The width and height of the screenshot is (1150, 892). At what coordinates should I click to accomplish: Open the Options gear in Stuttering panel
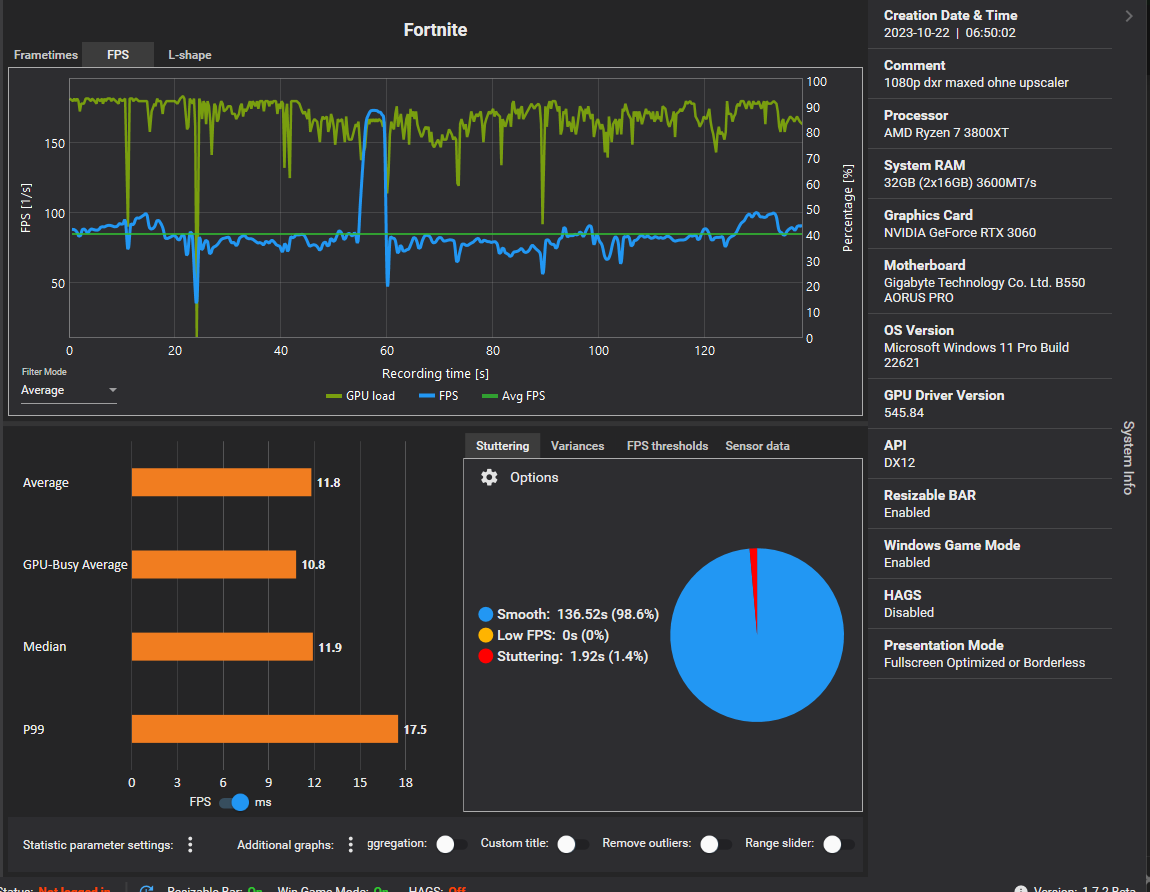point(489,478)
